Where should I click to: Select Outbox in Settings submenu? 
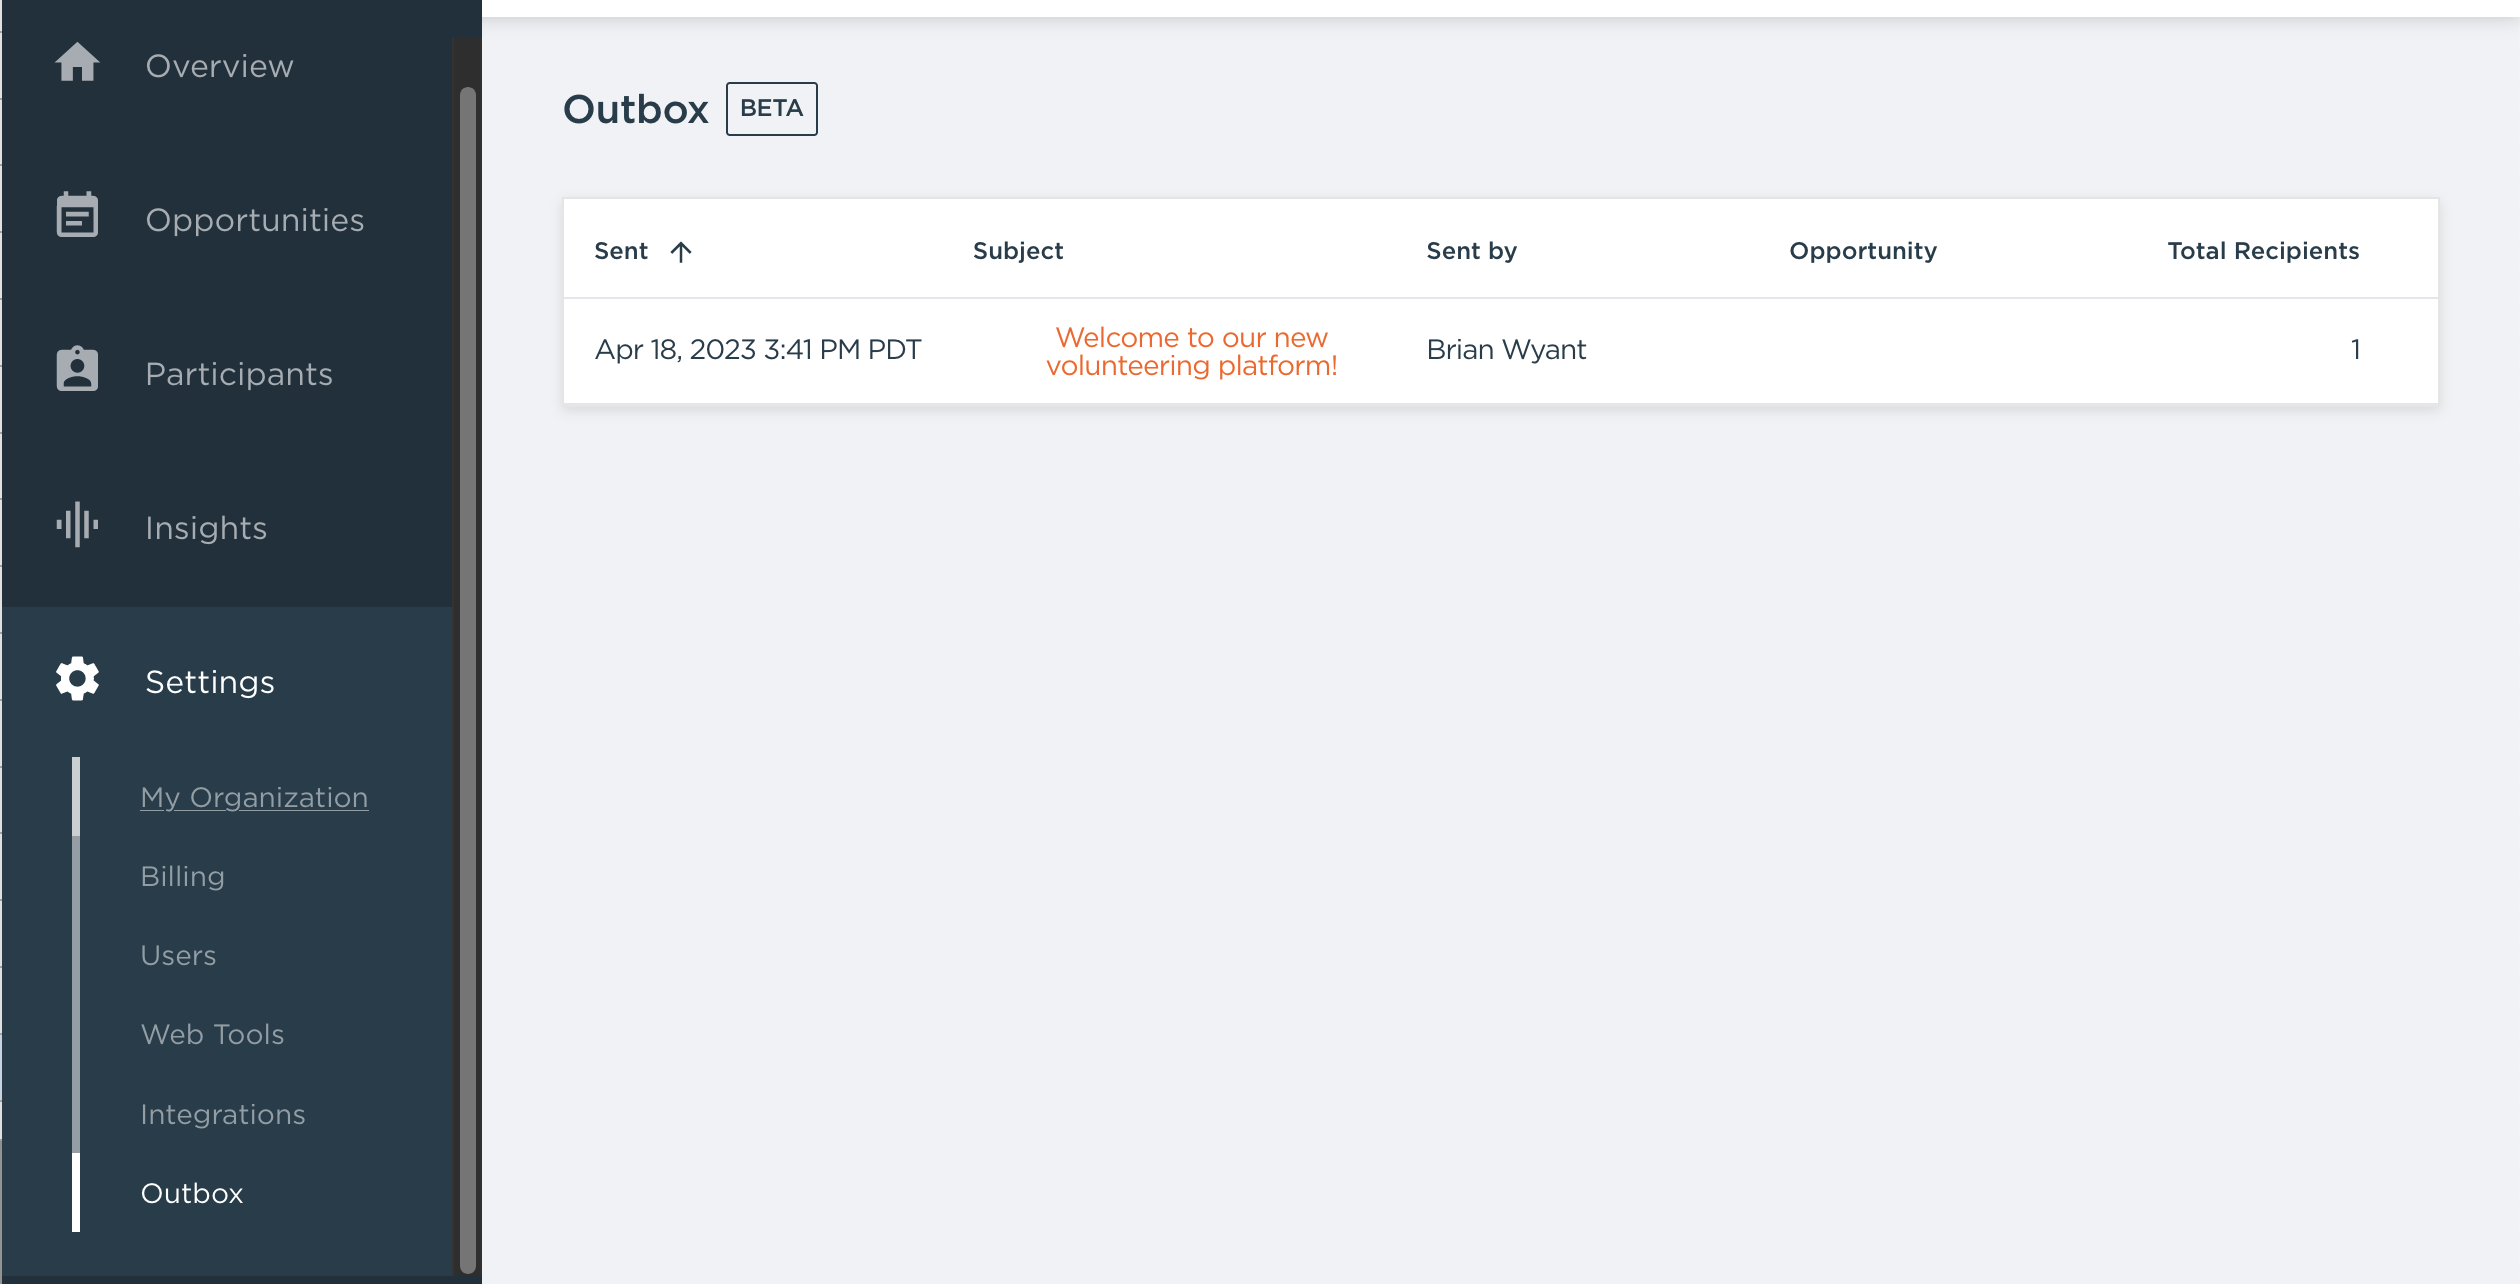pyautogui.click(x=192, y=1193)
